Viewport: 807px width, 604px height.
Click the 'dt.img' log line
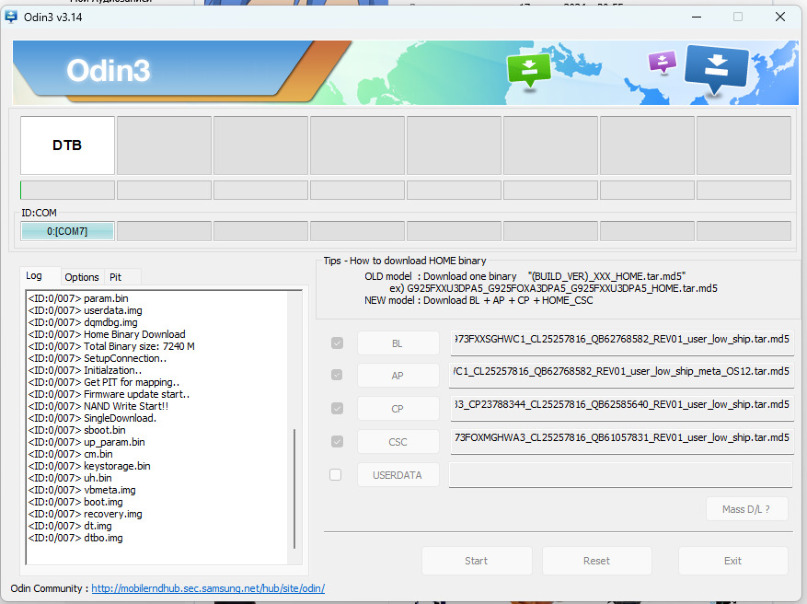pyautogui.click(x=69, y=526)
